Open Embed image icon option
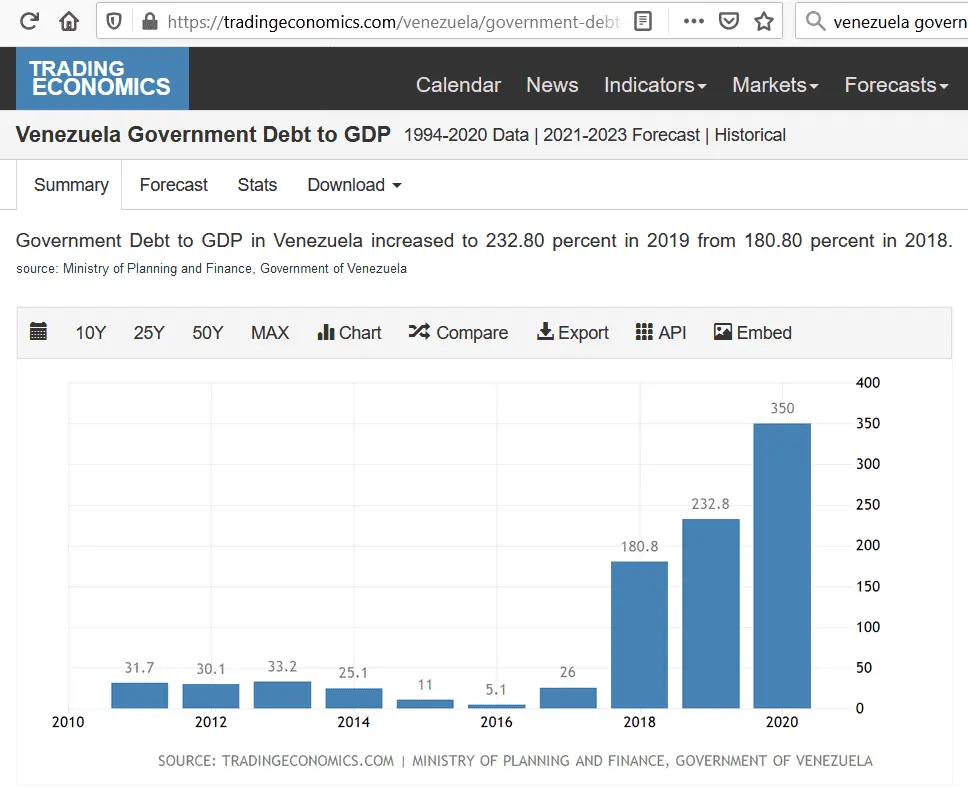Screen dimensions: 968x787 (753, 333)
